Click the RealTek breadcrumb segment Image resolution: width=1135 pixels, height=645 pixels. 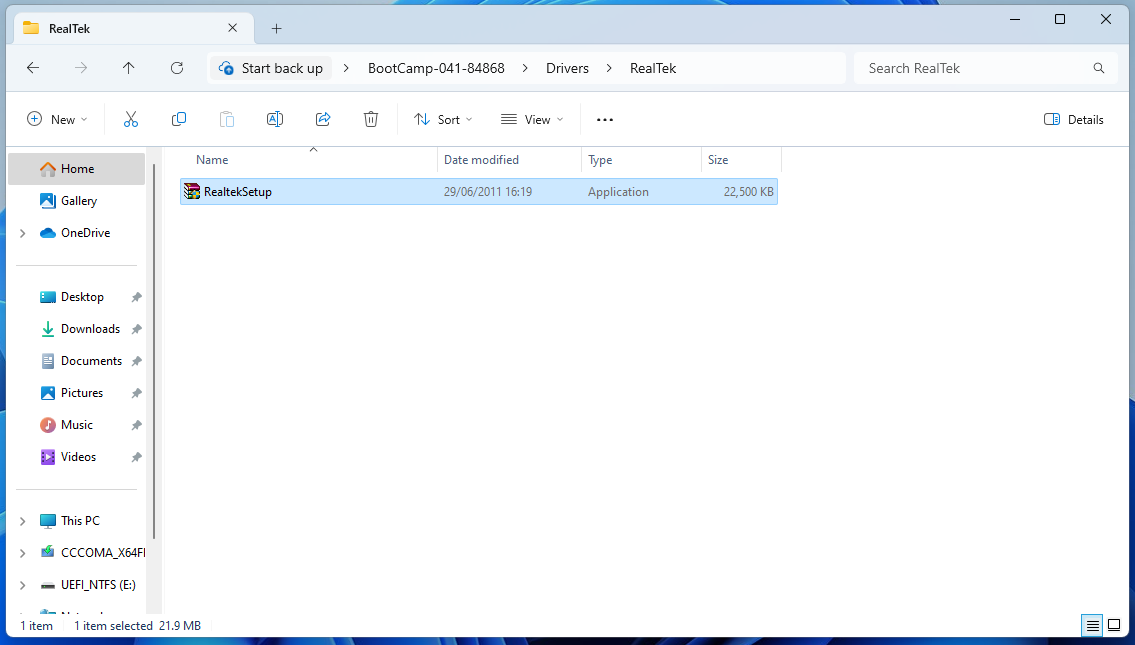653,68
